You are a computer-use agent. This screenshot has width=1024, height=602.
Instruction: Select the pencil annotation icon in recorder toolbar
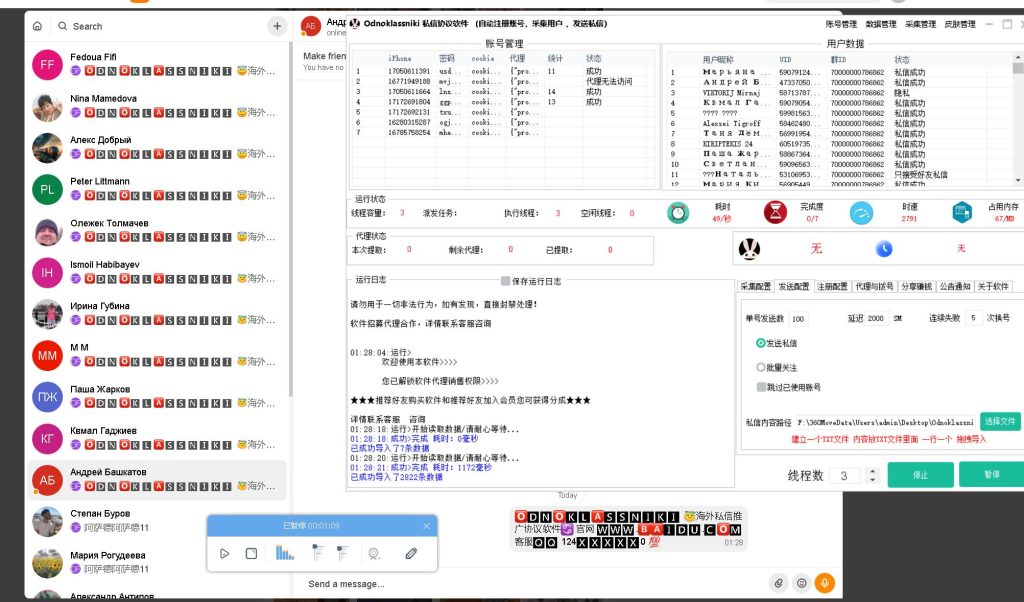(410, 553)
